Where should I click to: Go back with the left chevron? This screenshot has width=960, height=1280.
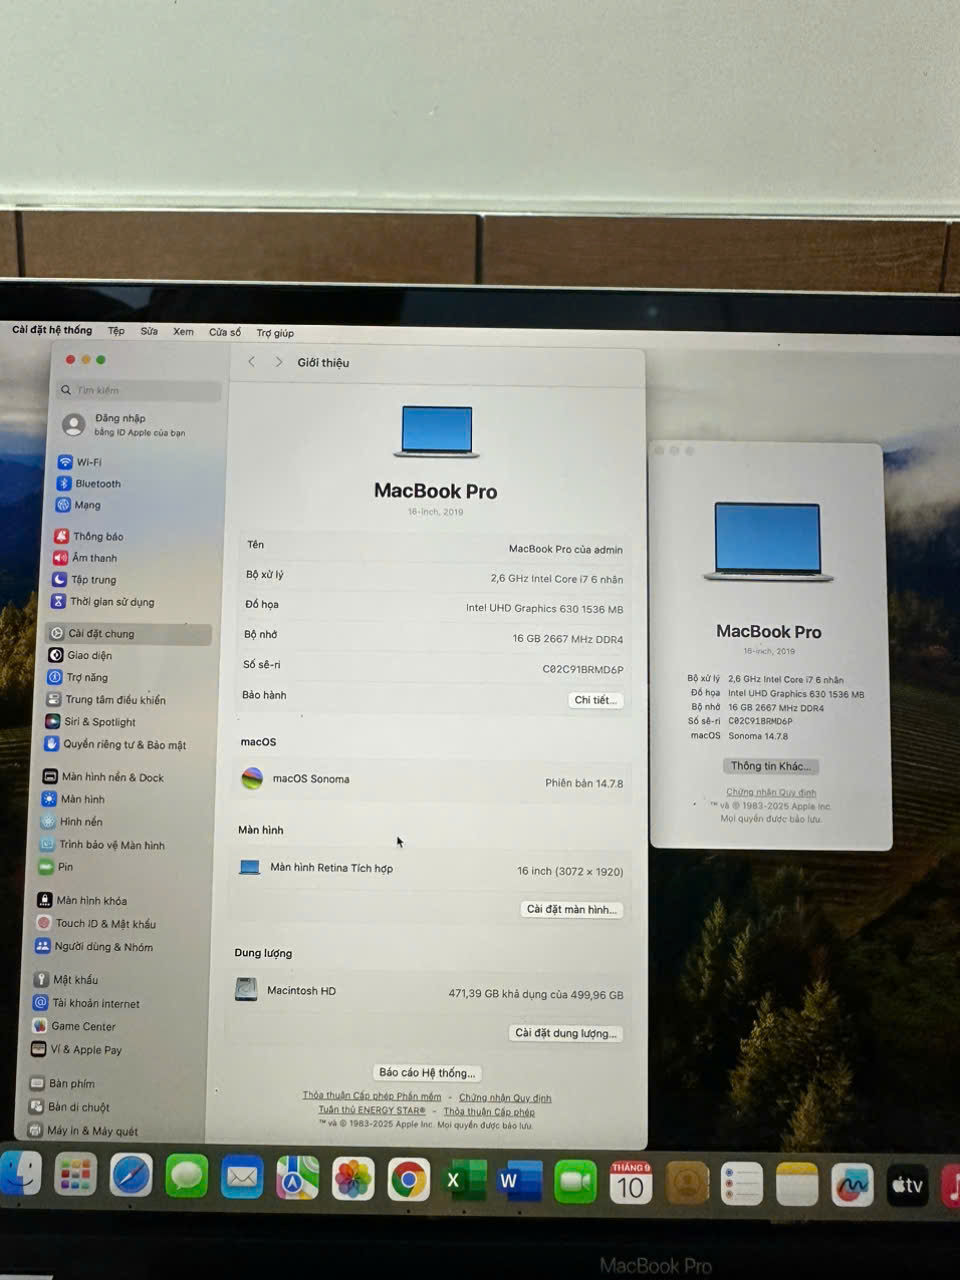click(x=251, y=362)
